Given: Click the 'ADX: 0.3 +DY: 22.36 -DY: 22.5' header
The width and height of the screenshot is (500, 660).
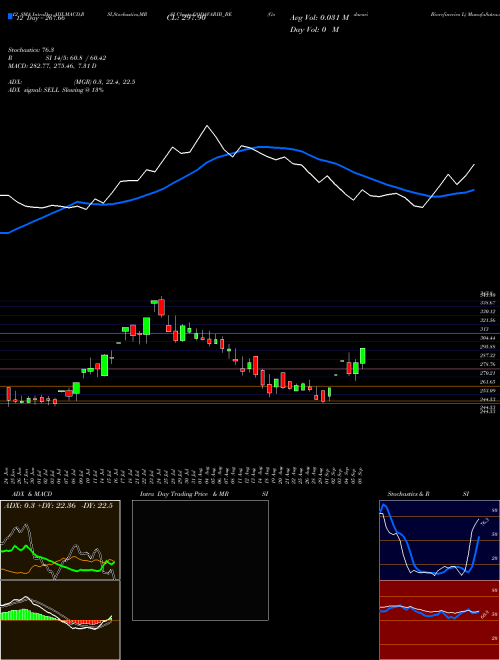Looking at the screenshot, I should click(59, 506).
